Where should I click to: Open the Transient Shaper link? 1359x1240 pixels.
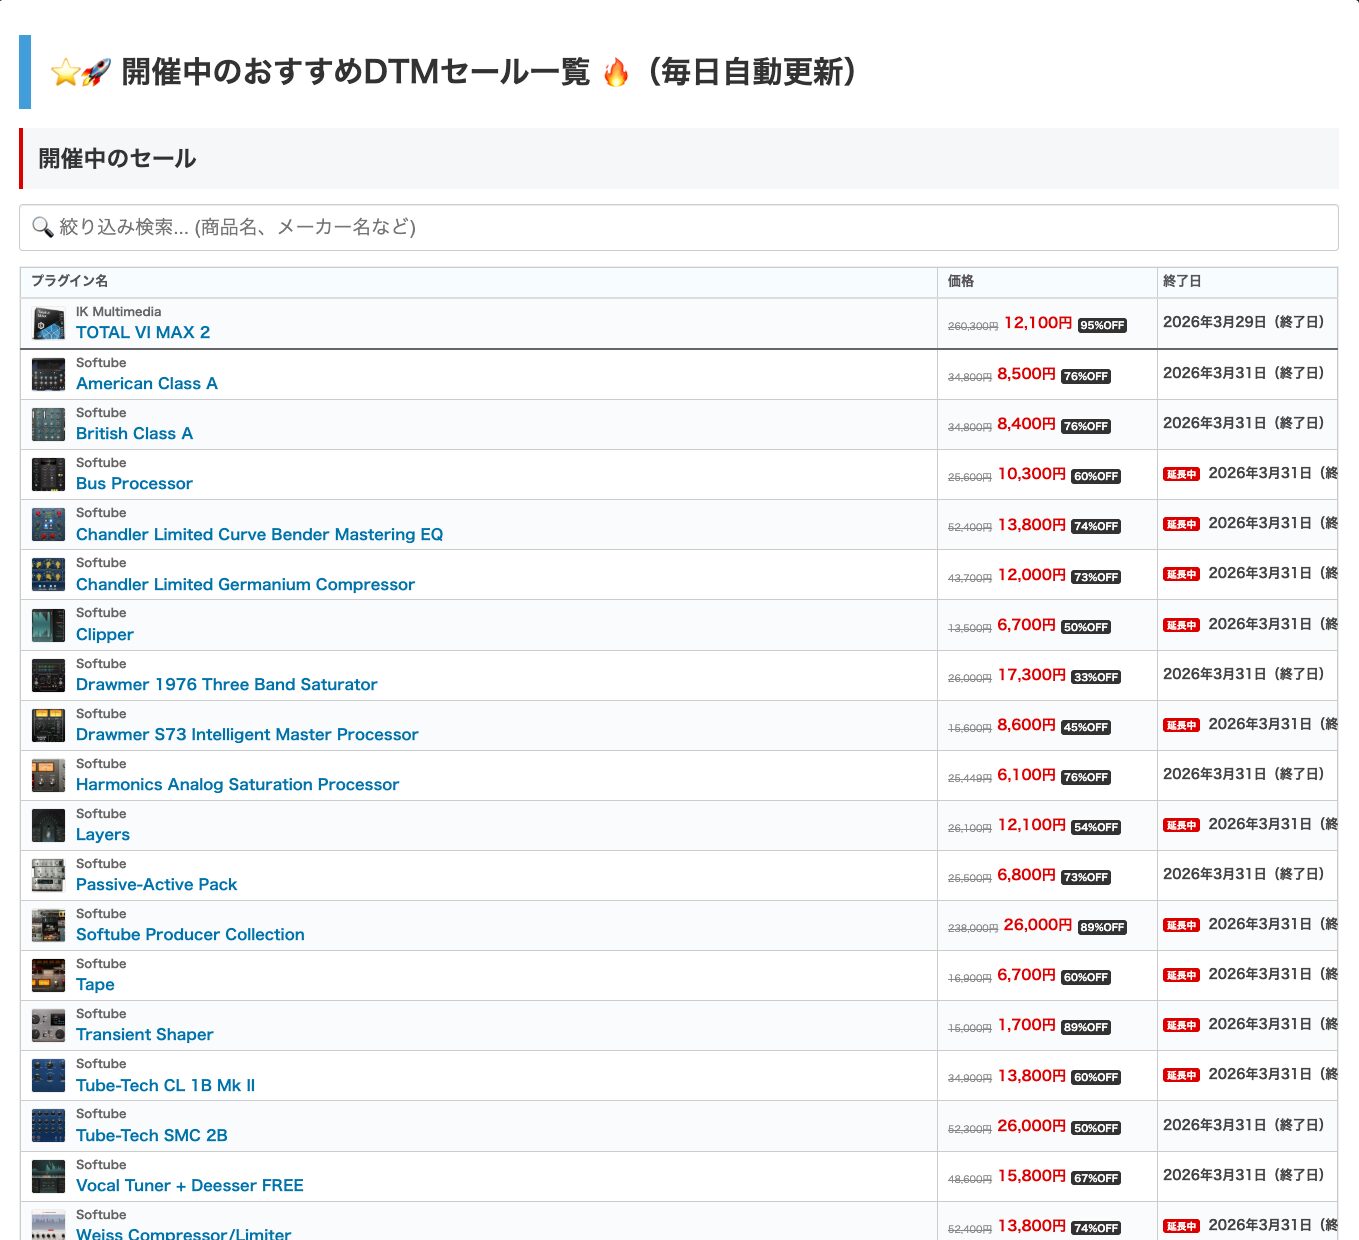tap(145, 1035)
